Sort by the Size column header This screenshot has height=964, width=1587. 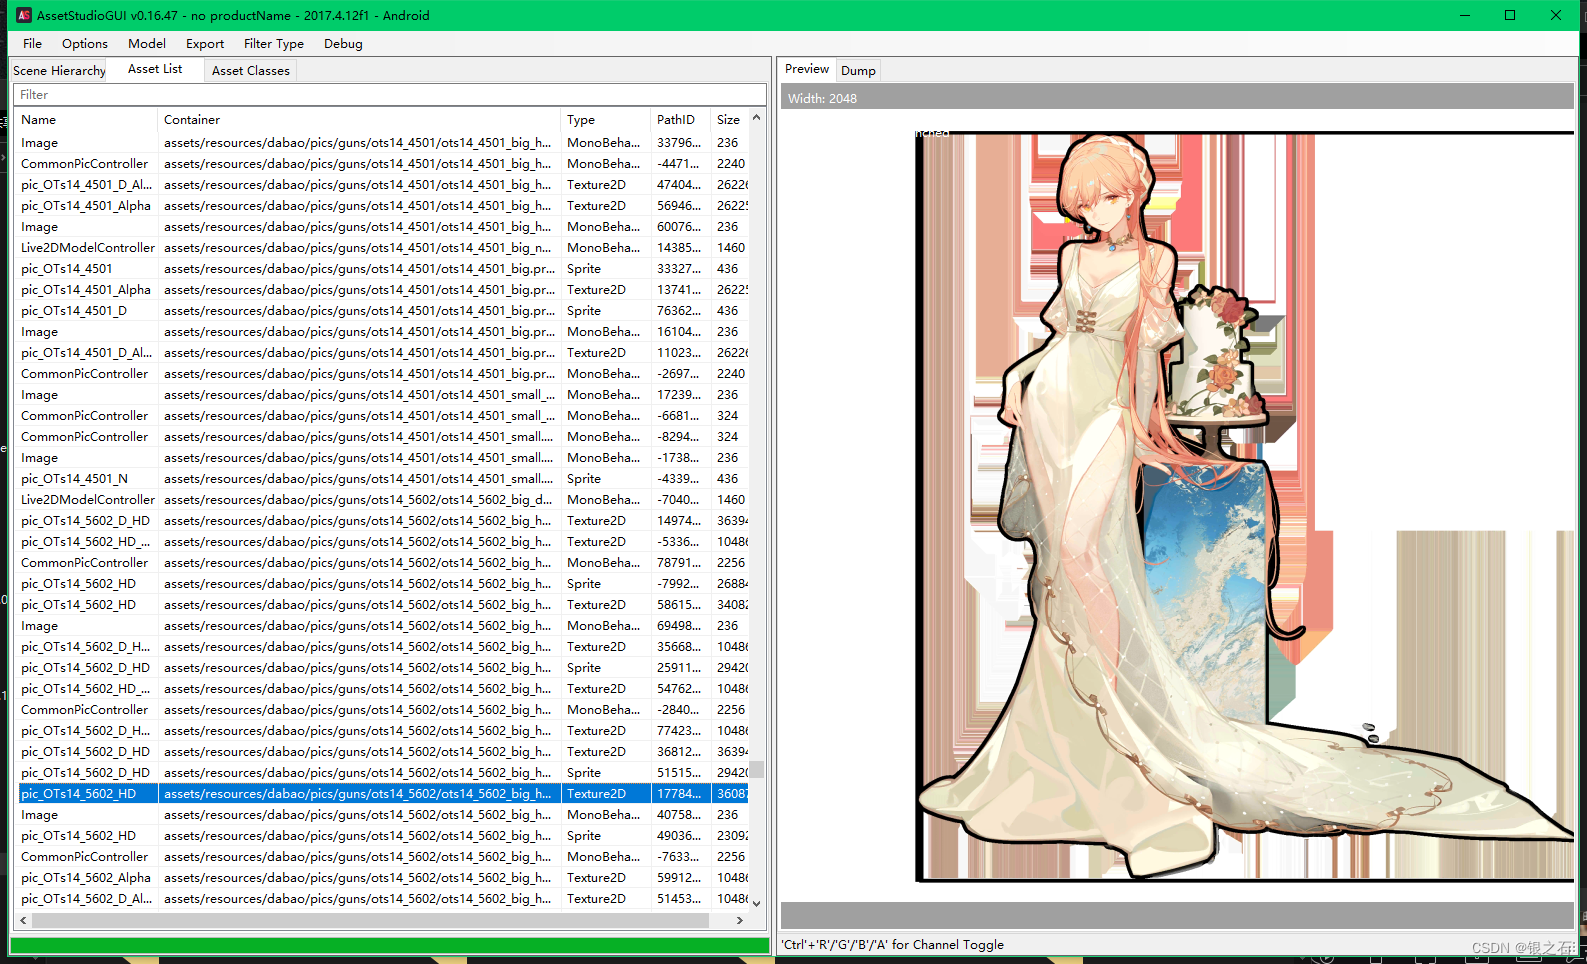729,120
